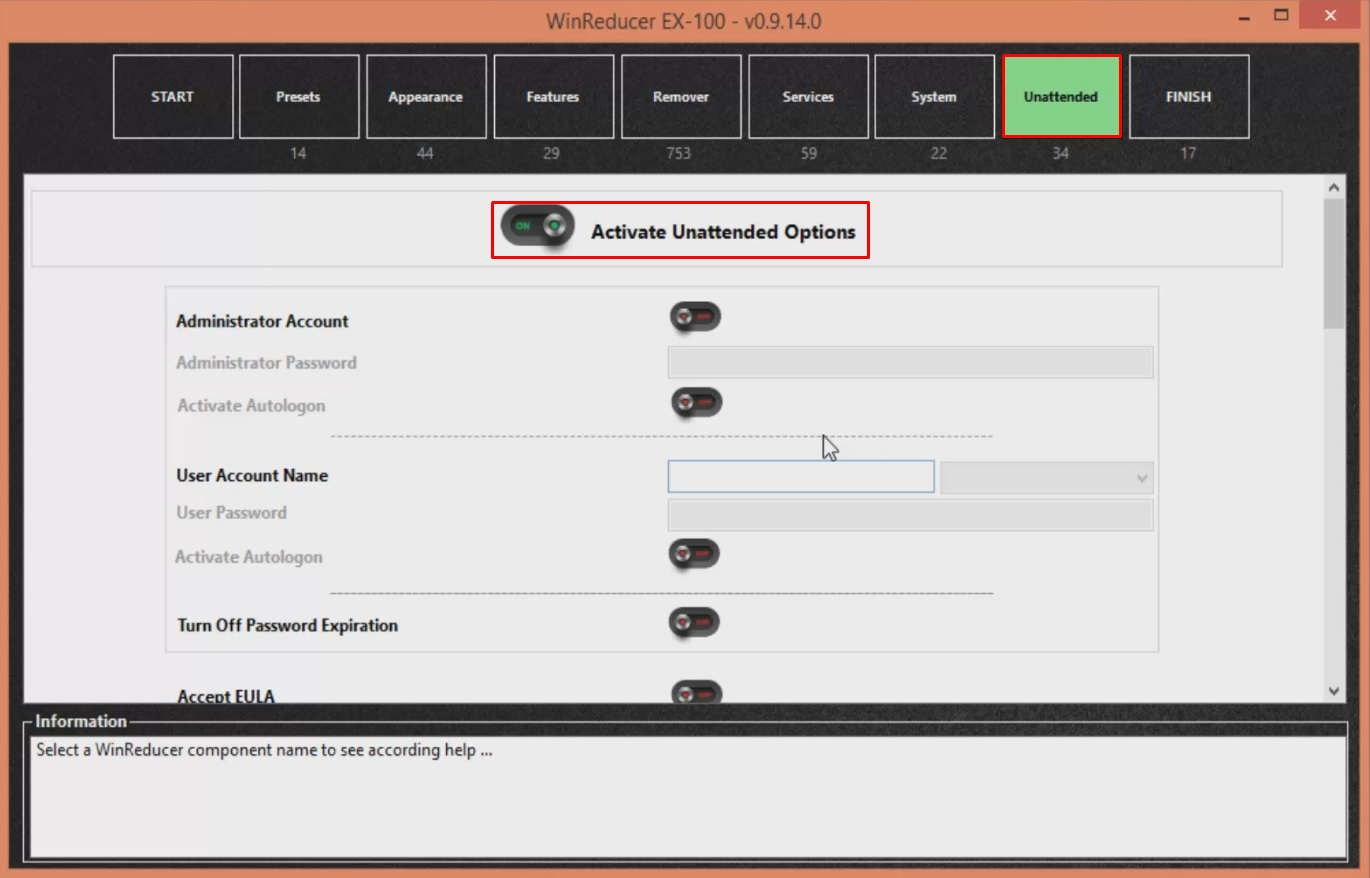Go to the Features tab
Screen dimensions: 1370x878
(553, 96)
